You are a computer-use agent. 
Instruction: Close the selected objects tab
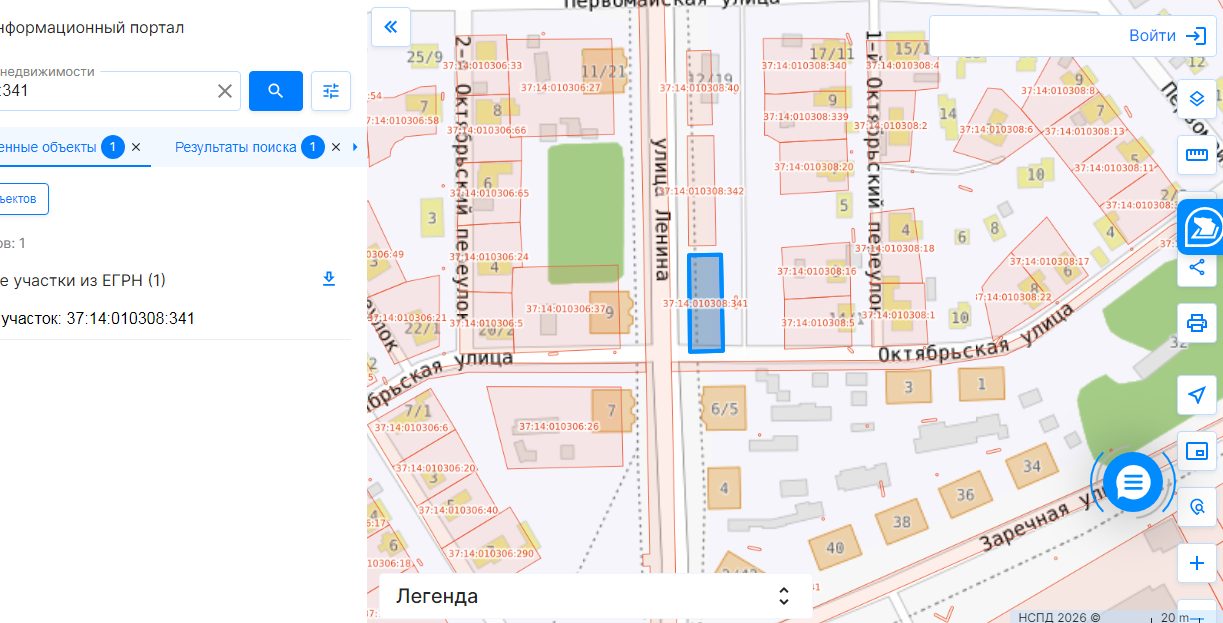[136, 147]
